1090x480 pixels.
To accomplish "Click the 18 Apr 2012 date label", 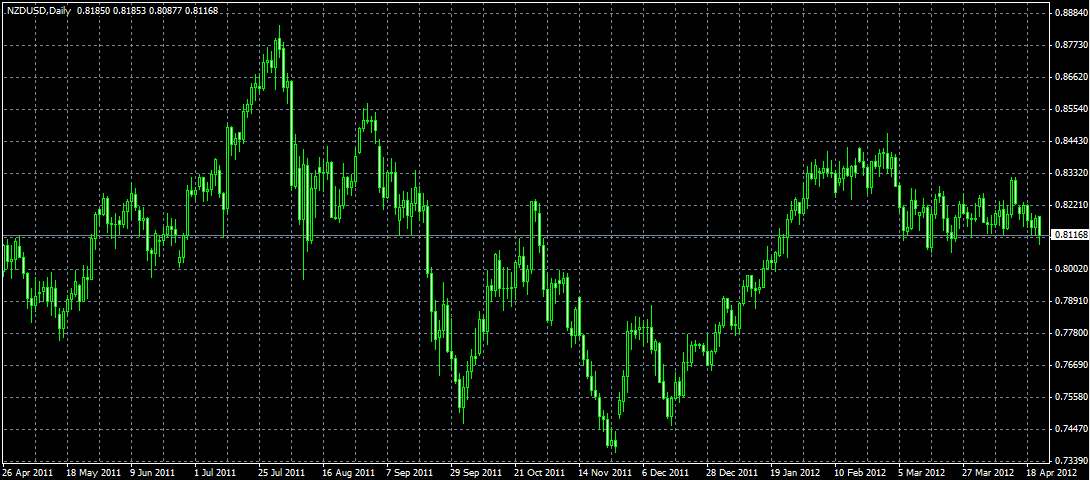I will [x=1052, y=472].
